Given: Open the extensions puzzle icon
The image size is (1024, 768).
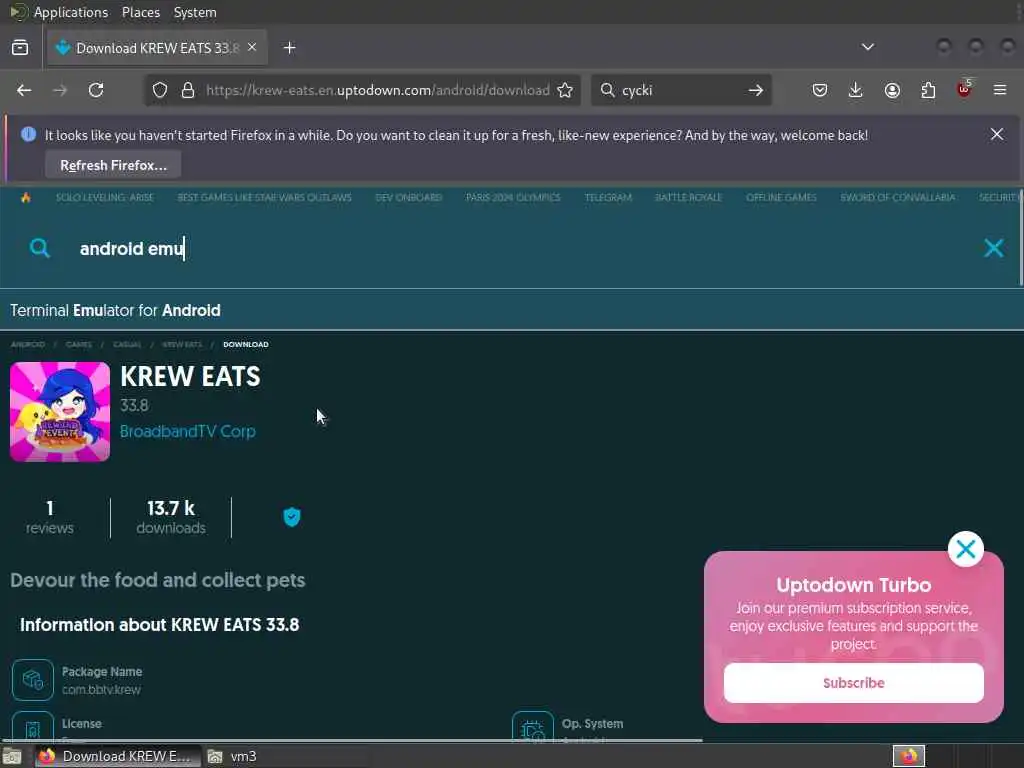Looking at the screenshot, I should pyautogui.click(x=928, y=90).
